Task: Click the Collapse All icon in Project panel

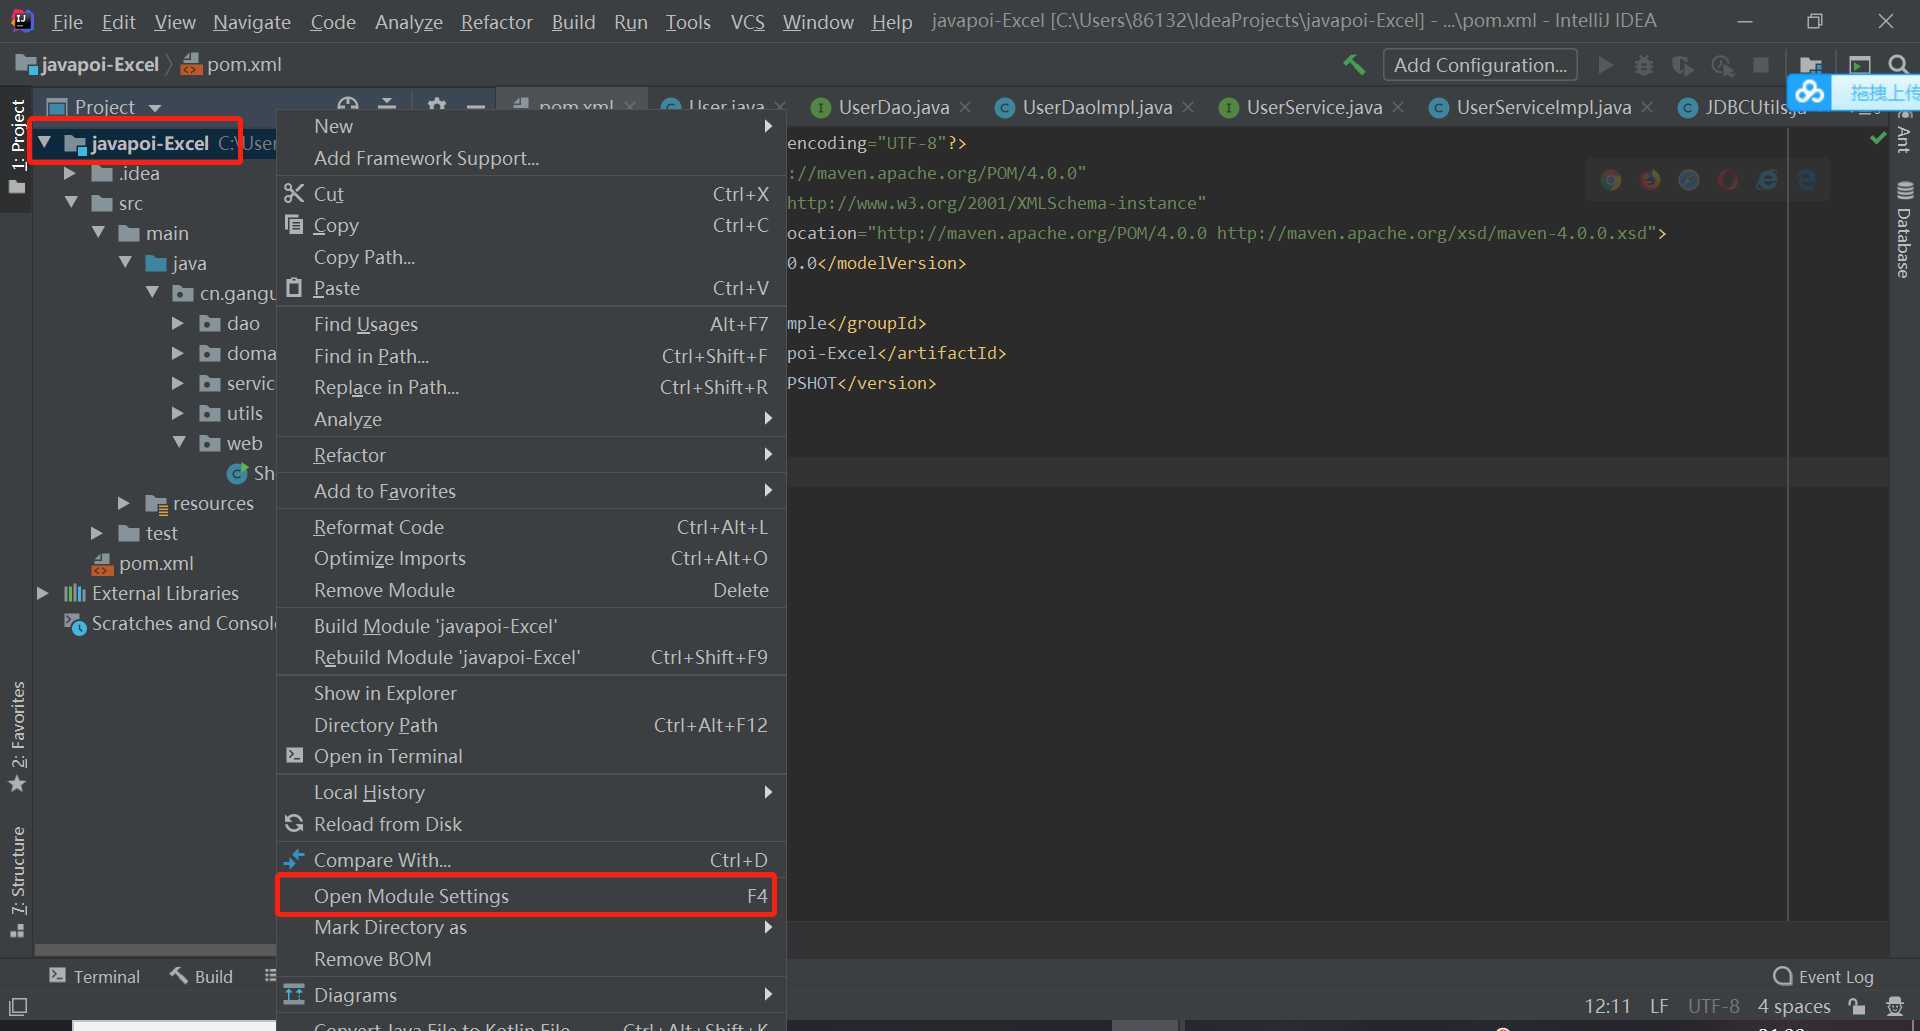Action: 387,105
